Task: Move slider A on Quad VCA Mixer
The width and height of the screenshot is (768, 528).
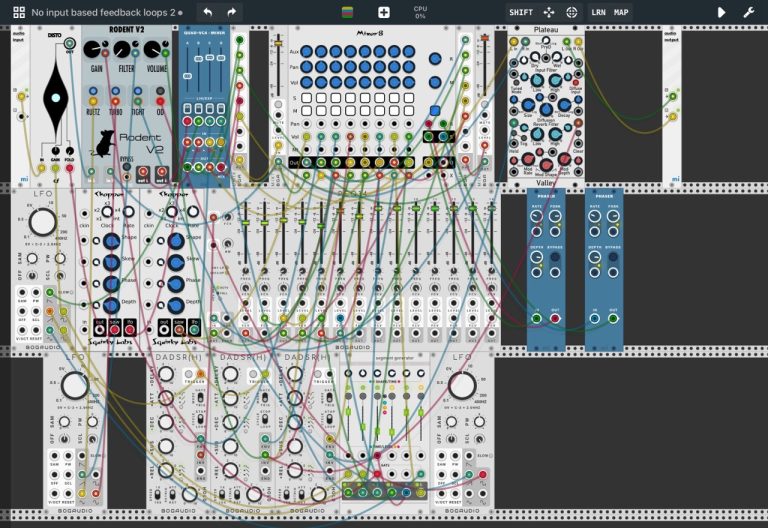Action: (x=187, y=76)
